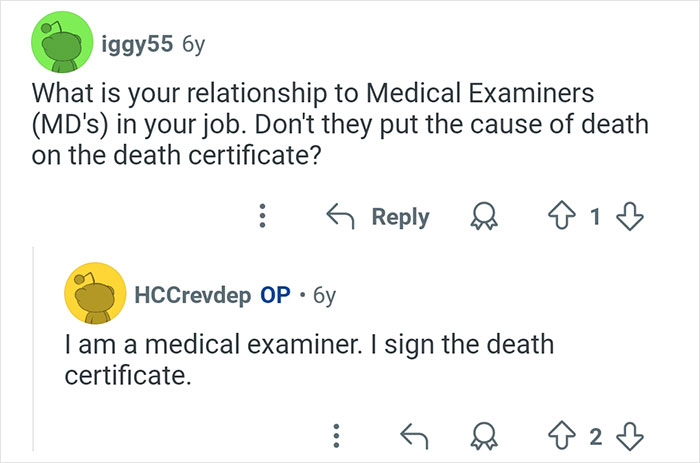Viewport: 700px width, 463px height.
Task: Downvote iggy55's comment
Action: point(630,215)
